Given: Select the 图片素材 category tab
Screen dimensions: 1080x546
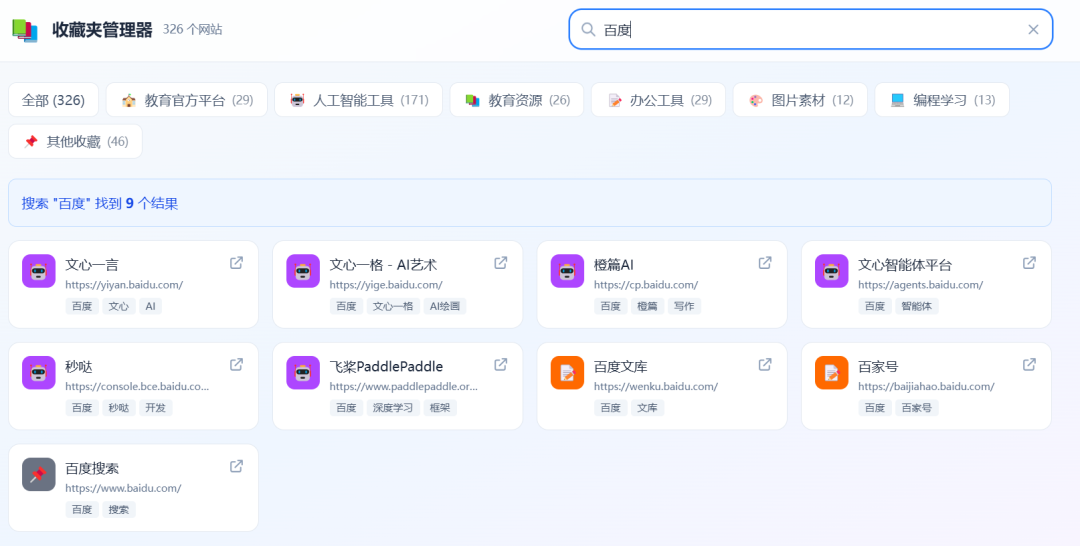Looking at the screenshot, I should (x=800, y=101).
